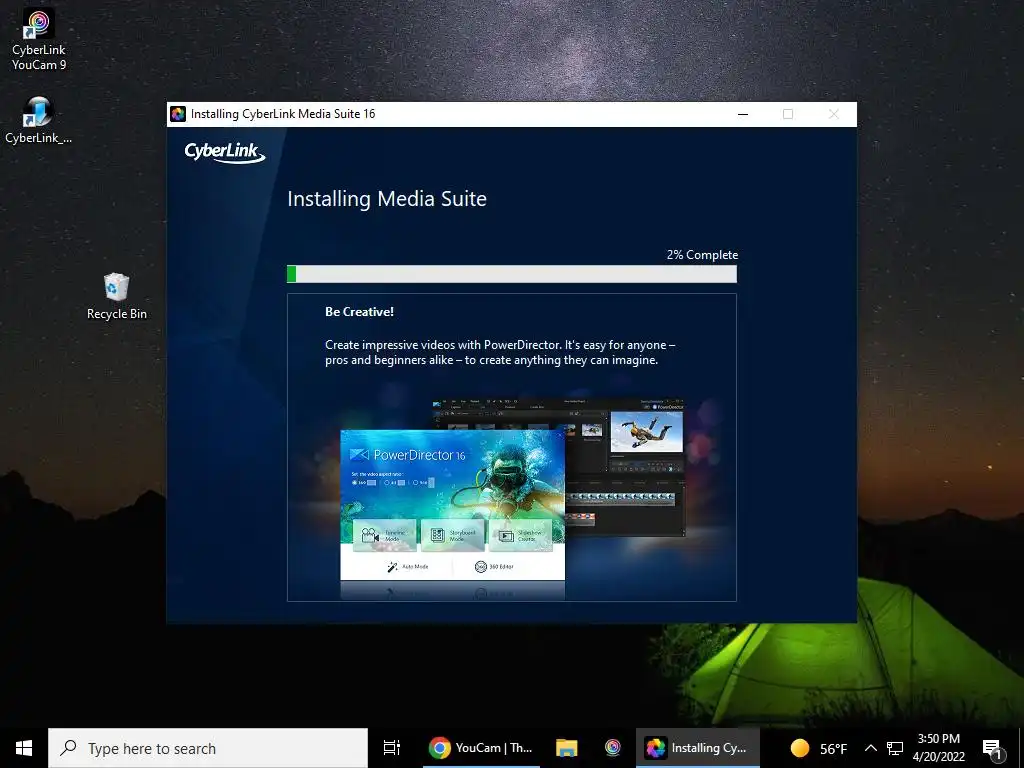
Task: Show hidden system tray icons
Action: point(871,748)
